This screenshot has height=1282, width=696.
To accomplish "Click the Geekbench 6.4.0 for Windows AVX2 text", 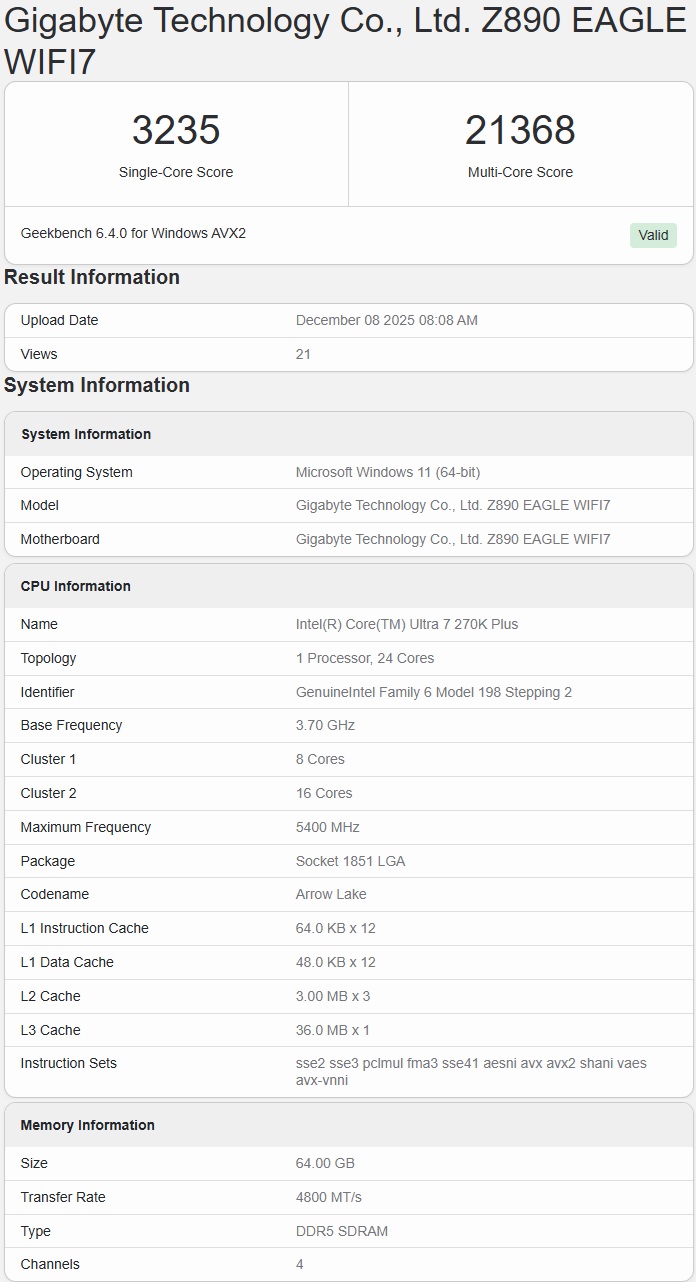I will pos(133,233).
